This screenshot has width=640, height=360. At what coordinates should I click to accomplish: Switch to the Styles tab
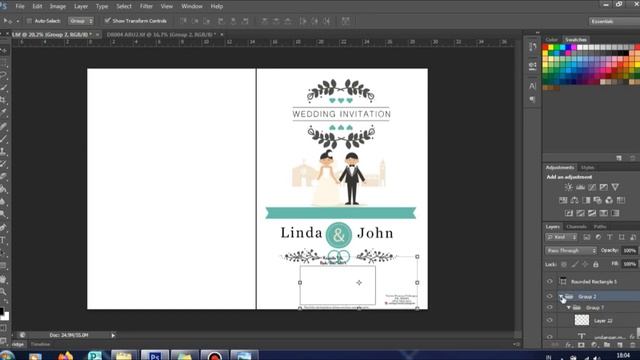coord(587,167)
